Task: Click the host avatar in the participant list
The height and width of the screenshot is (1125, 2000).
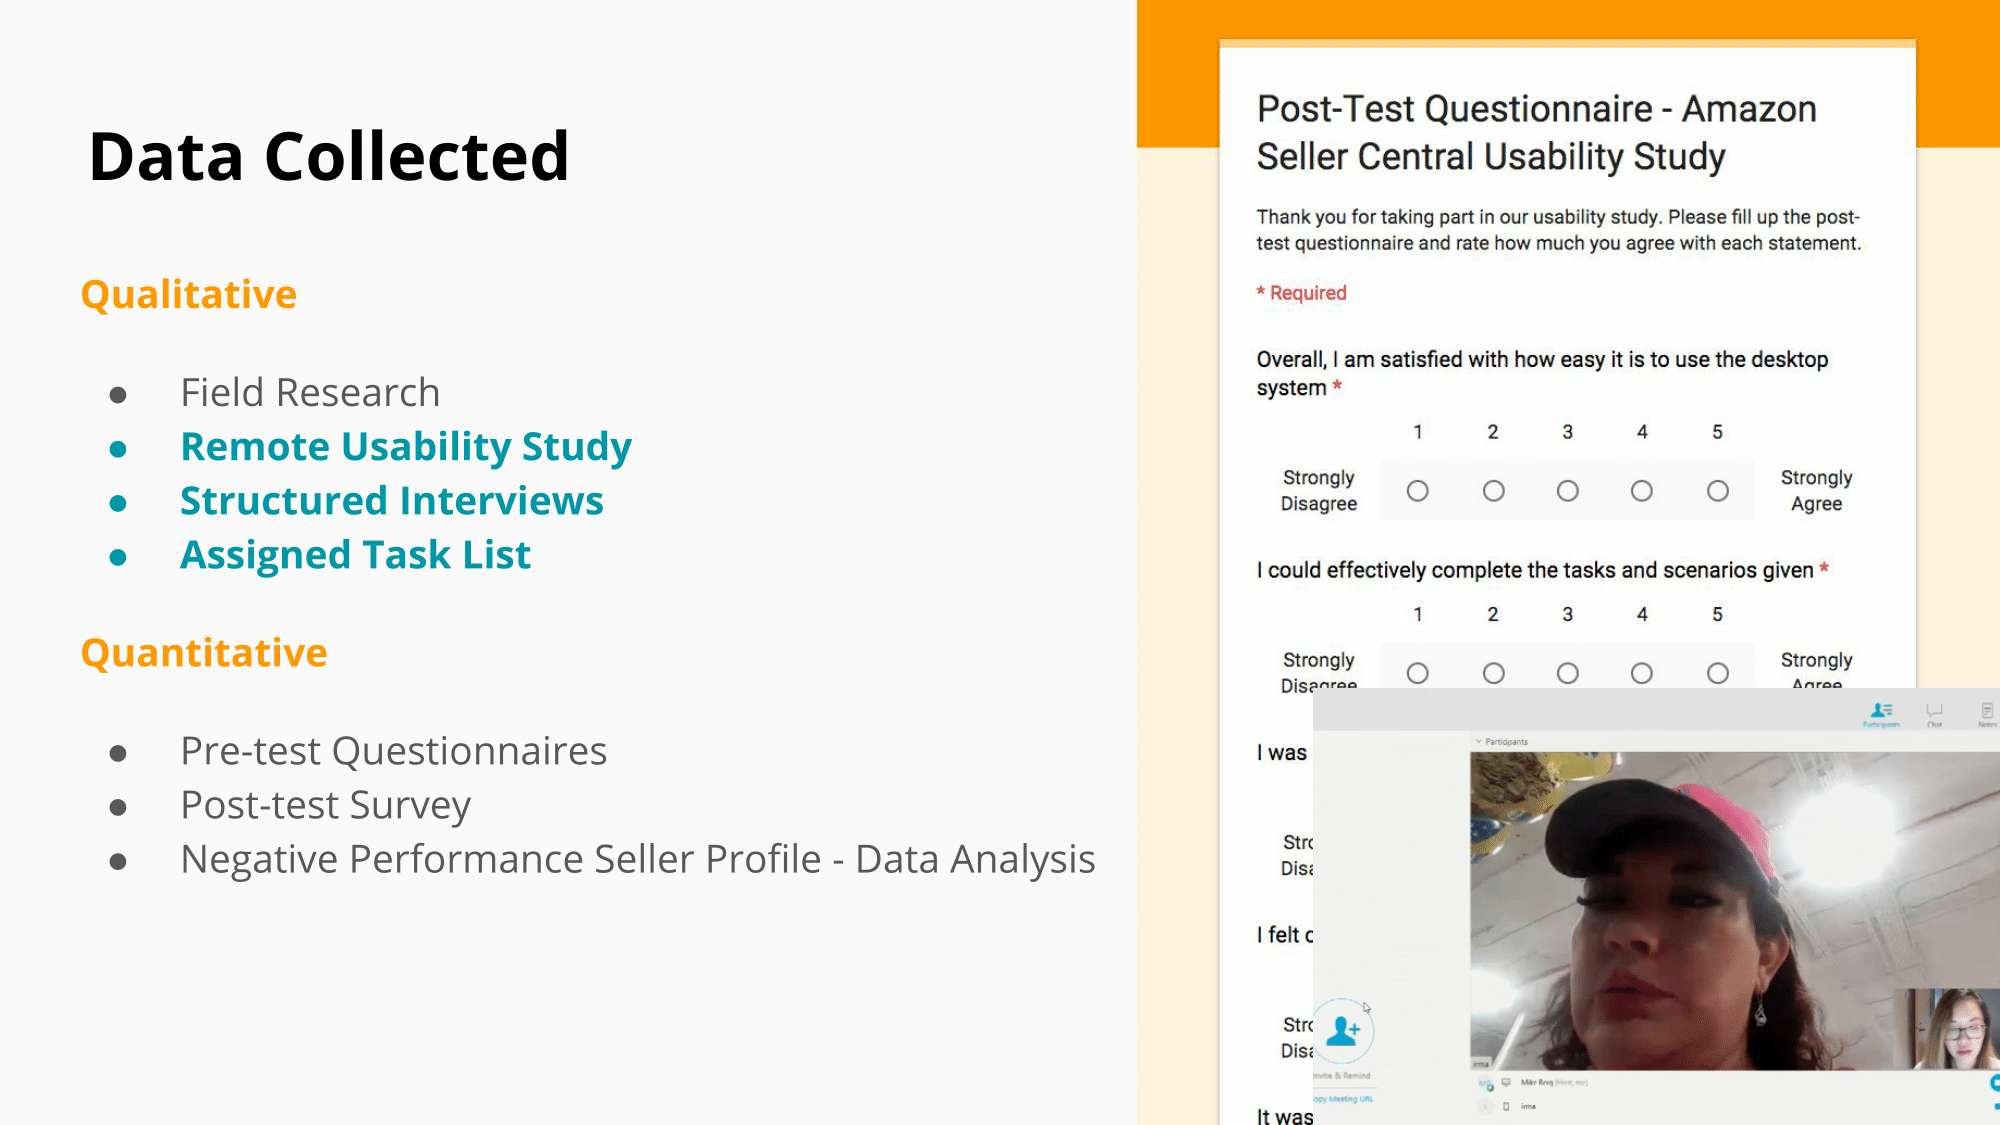Action: [1485, 1084]
